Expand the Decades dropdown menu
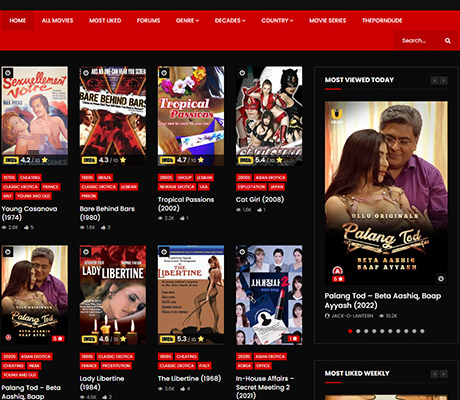Image resolution: width=460 pixels, height=400 pixels. (x=230, y=20)
